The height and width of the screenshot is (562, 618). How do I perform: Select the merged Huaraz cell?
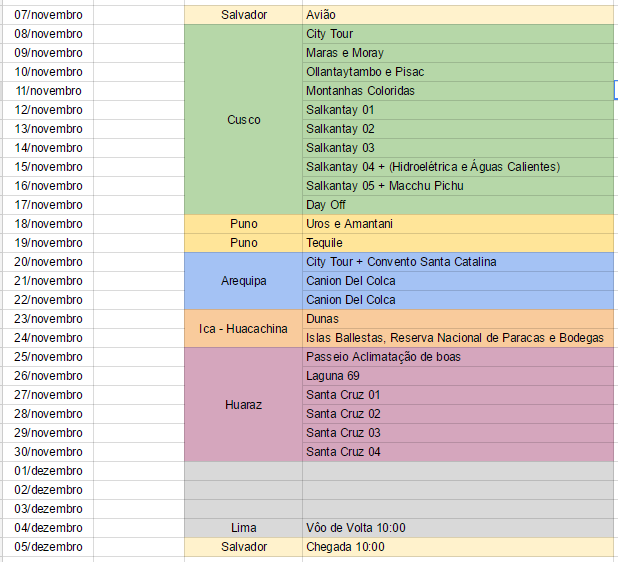click(243, 405)
